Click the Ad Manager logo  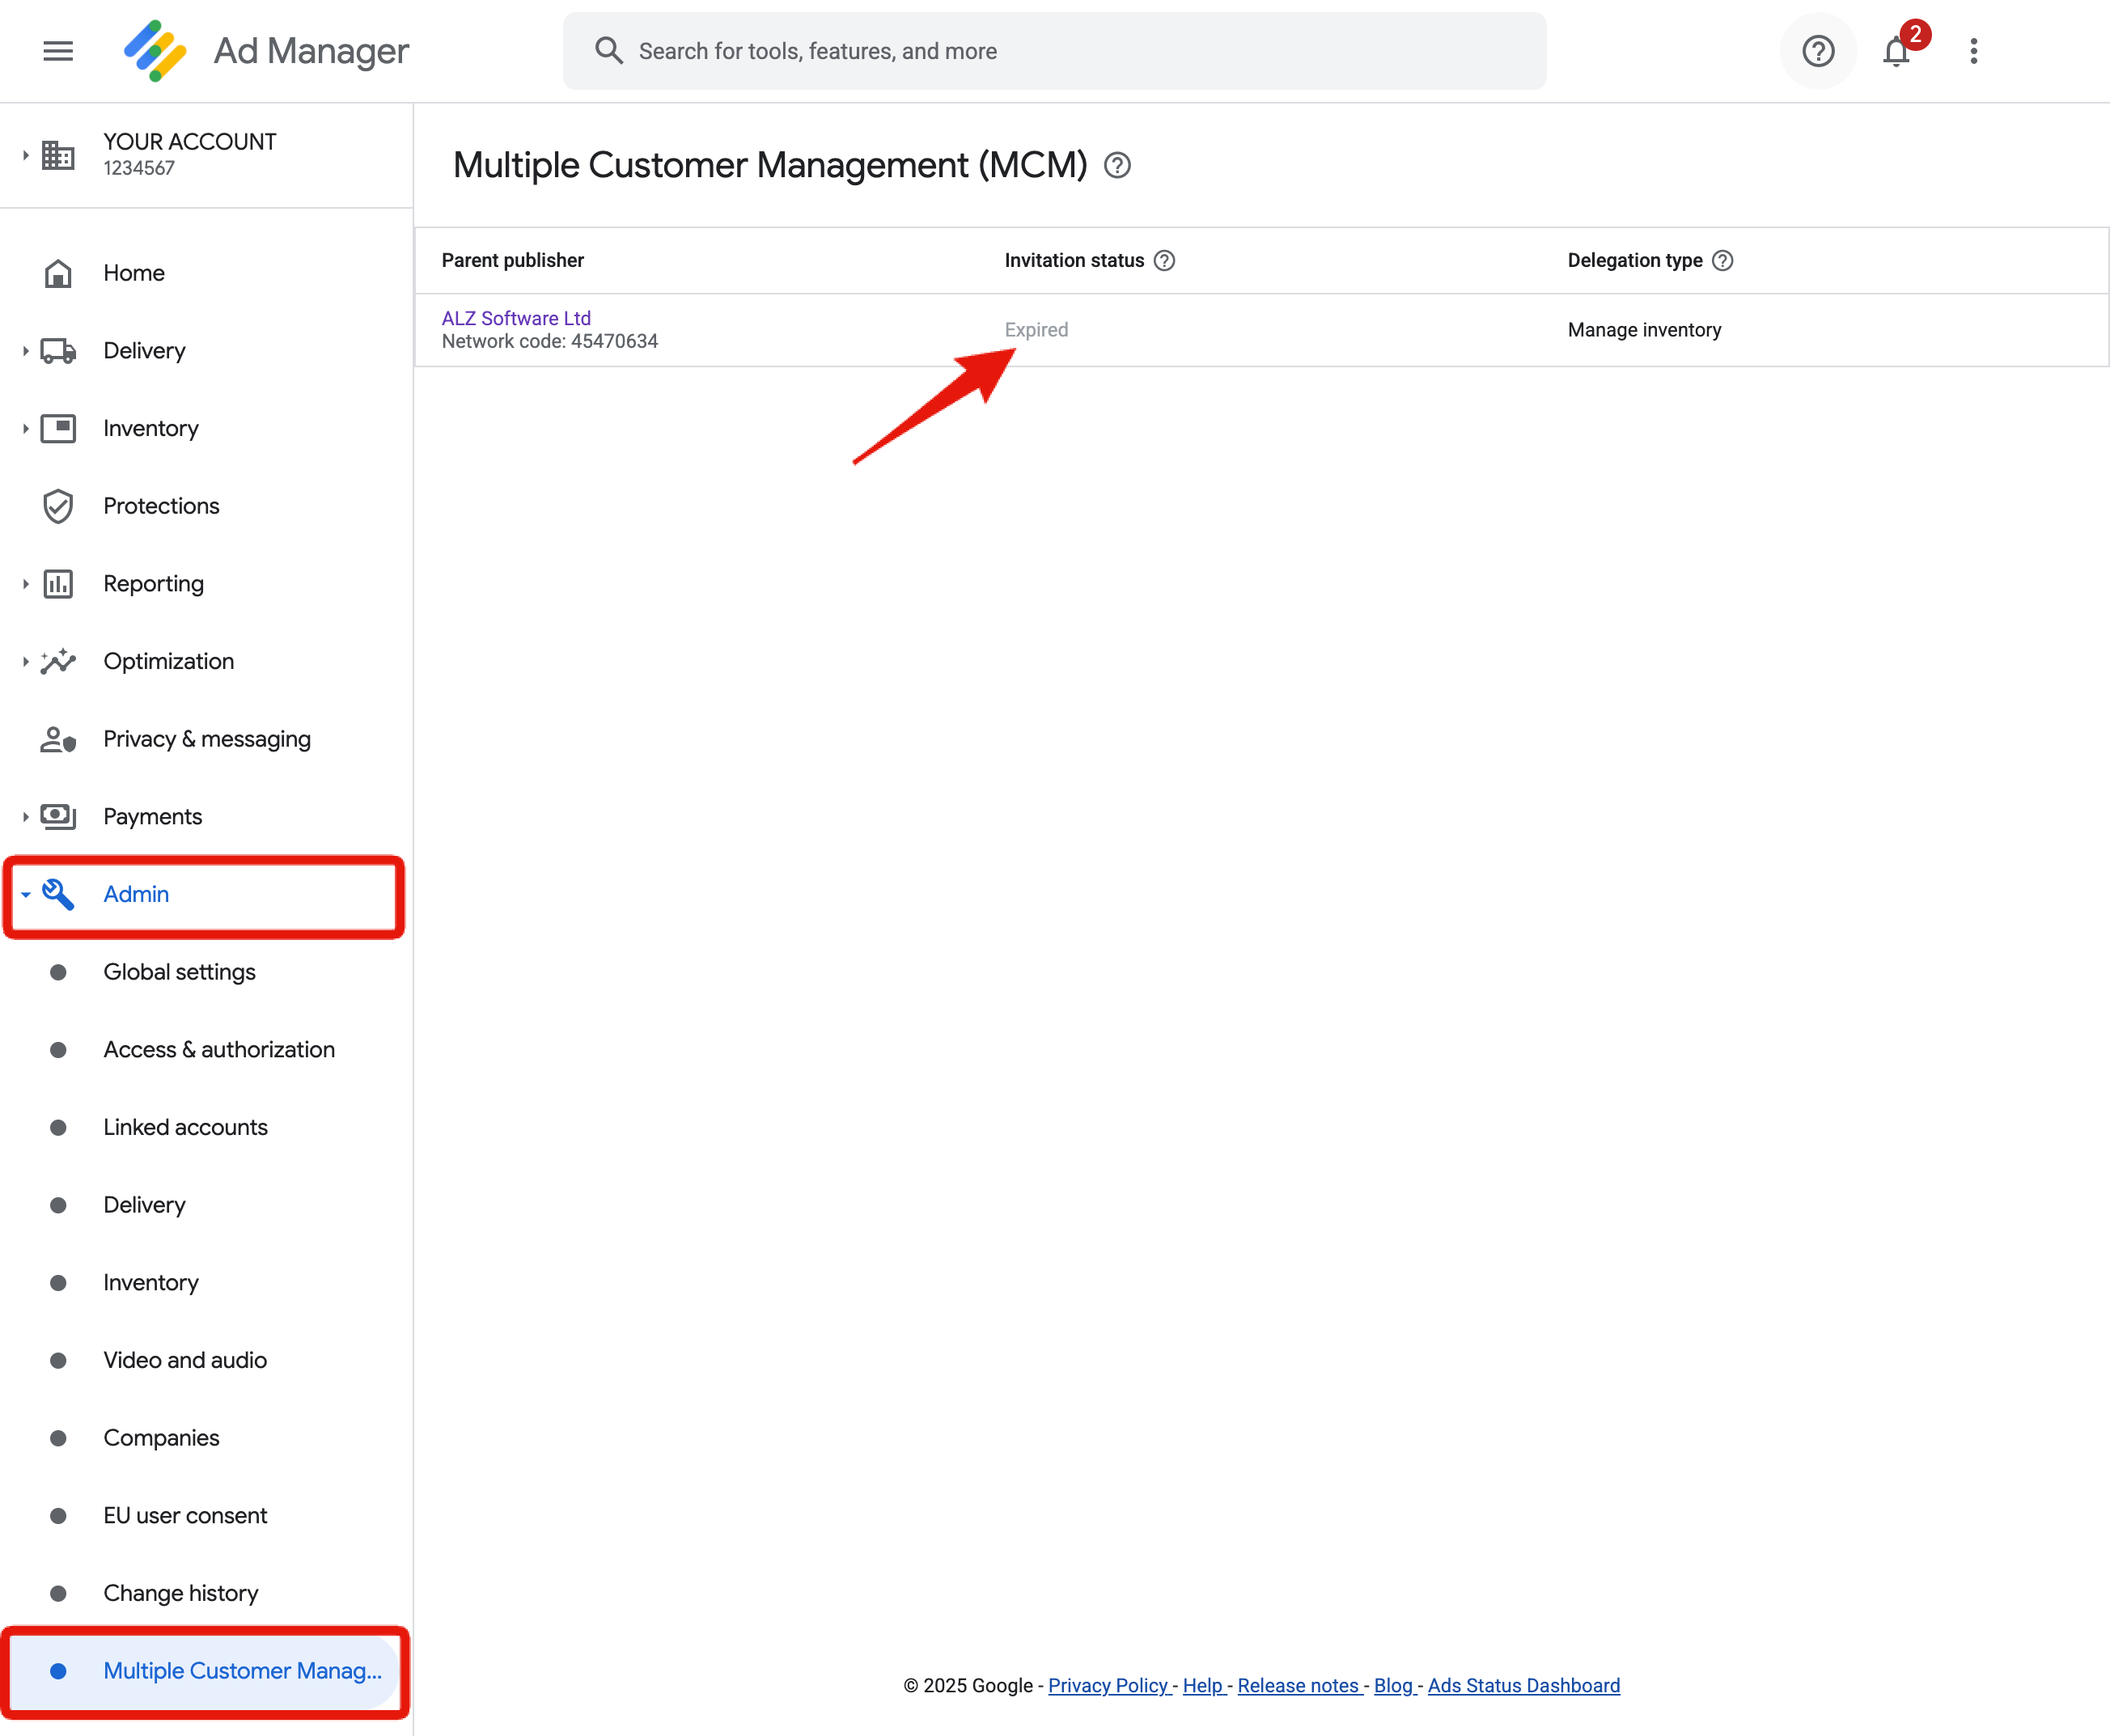click(155, 51)
